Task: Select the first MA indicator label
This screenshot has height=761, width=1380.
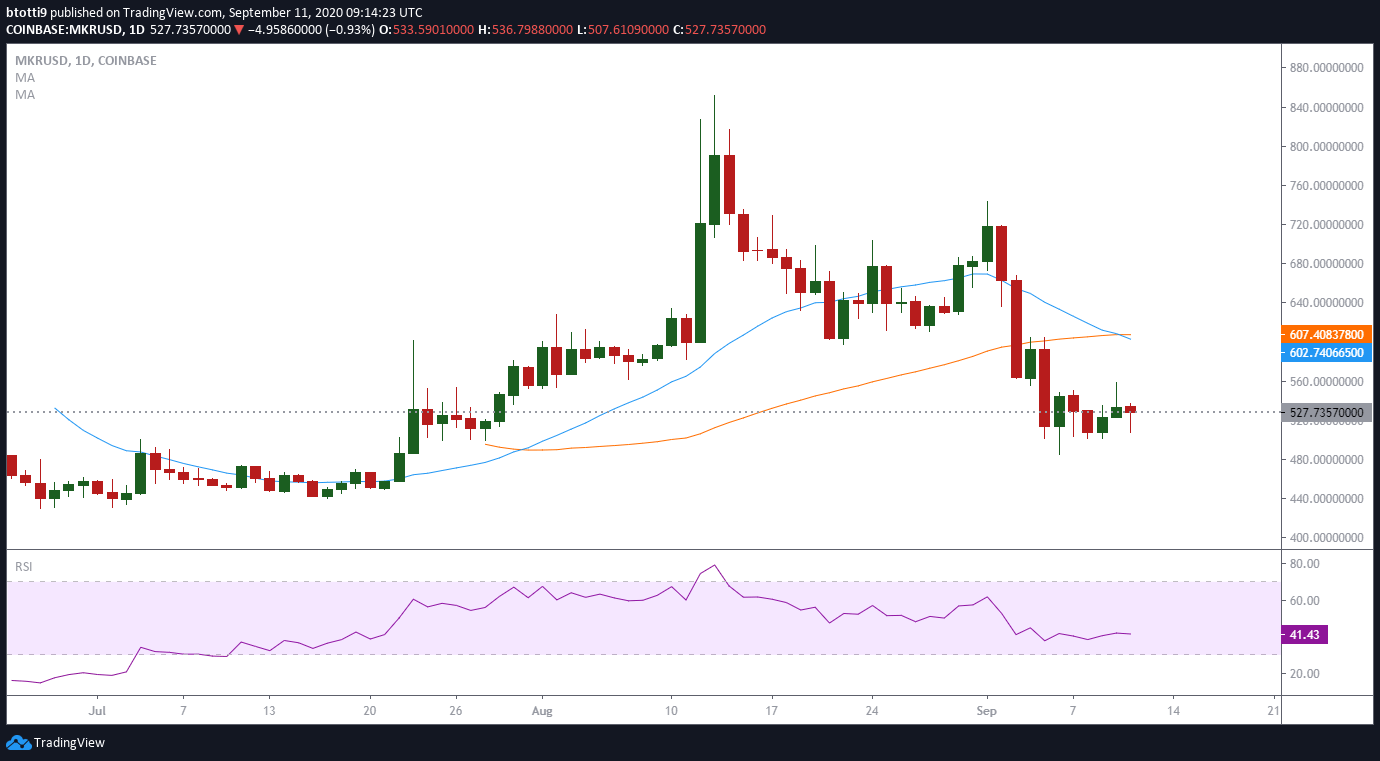Action: [25, 77]
